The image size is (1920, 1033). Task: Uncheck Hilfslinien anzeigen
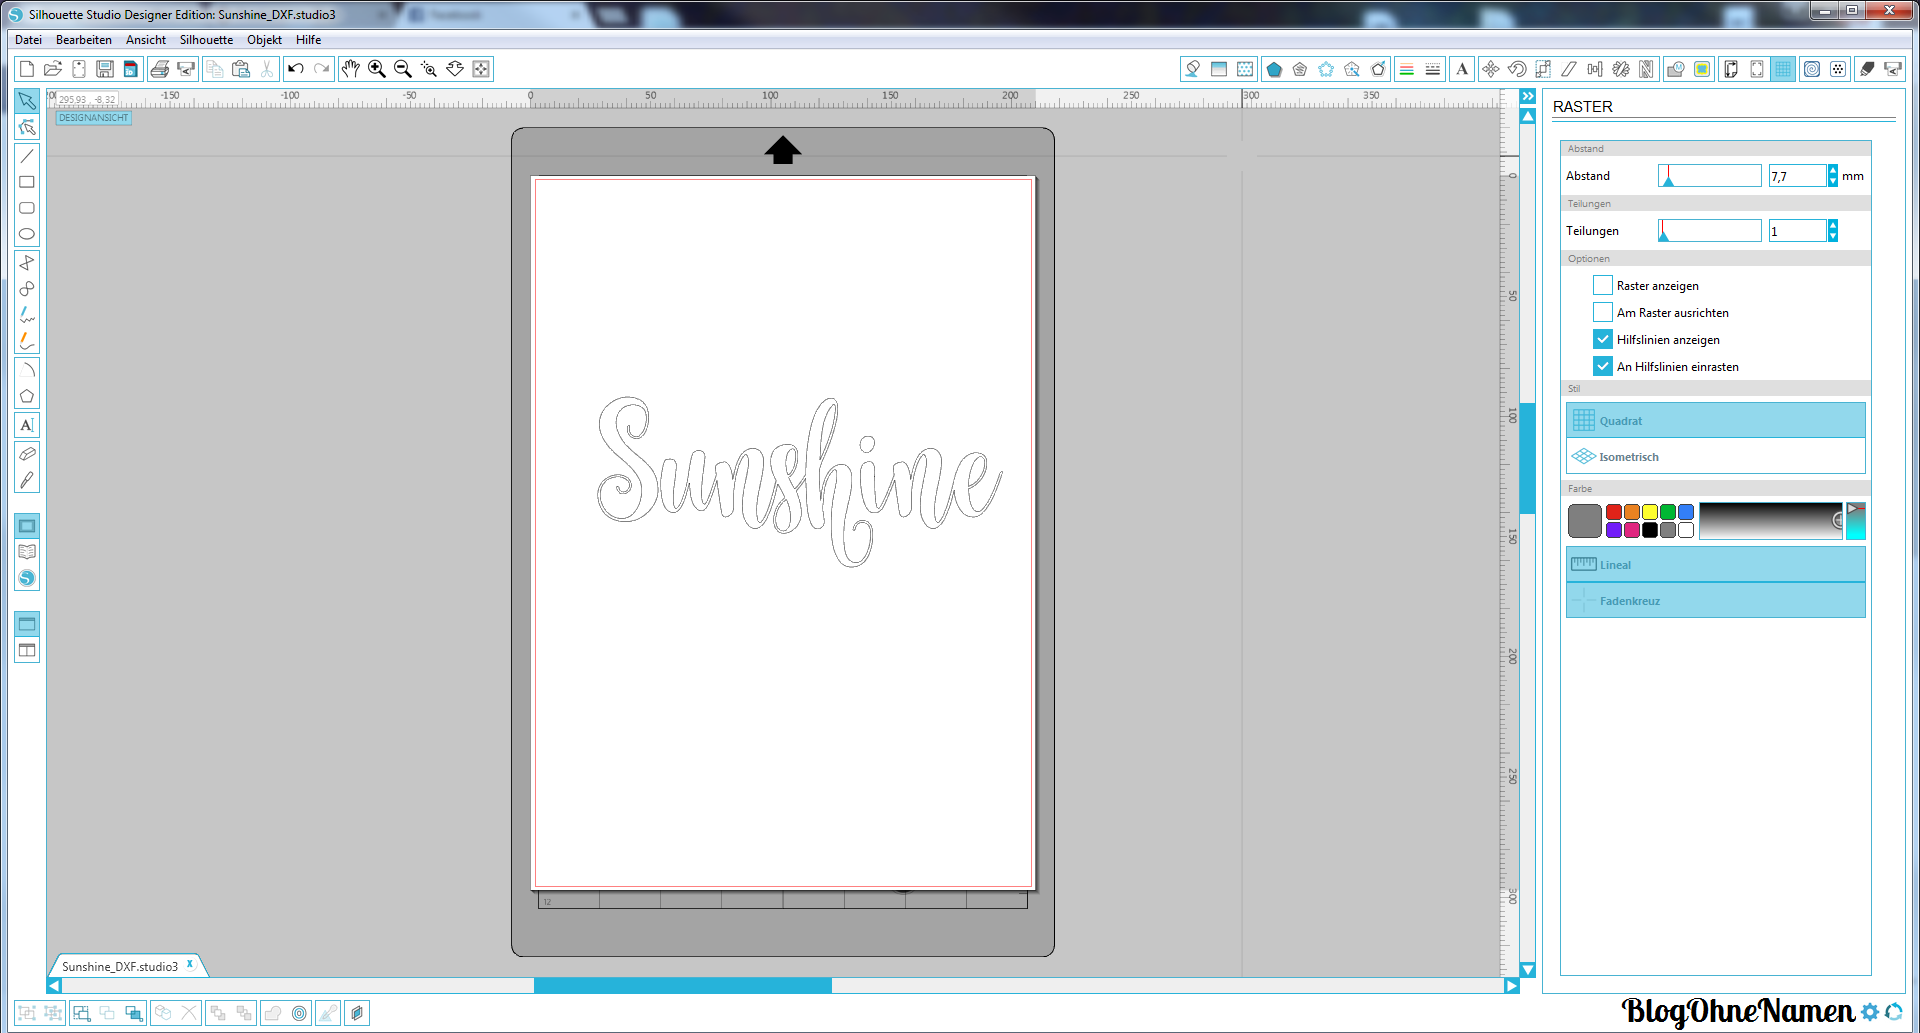click(x=1603, y=340)
